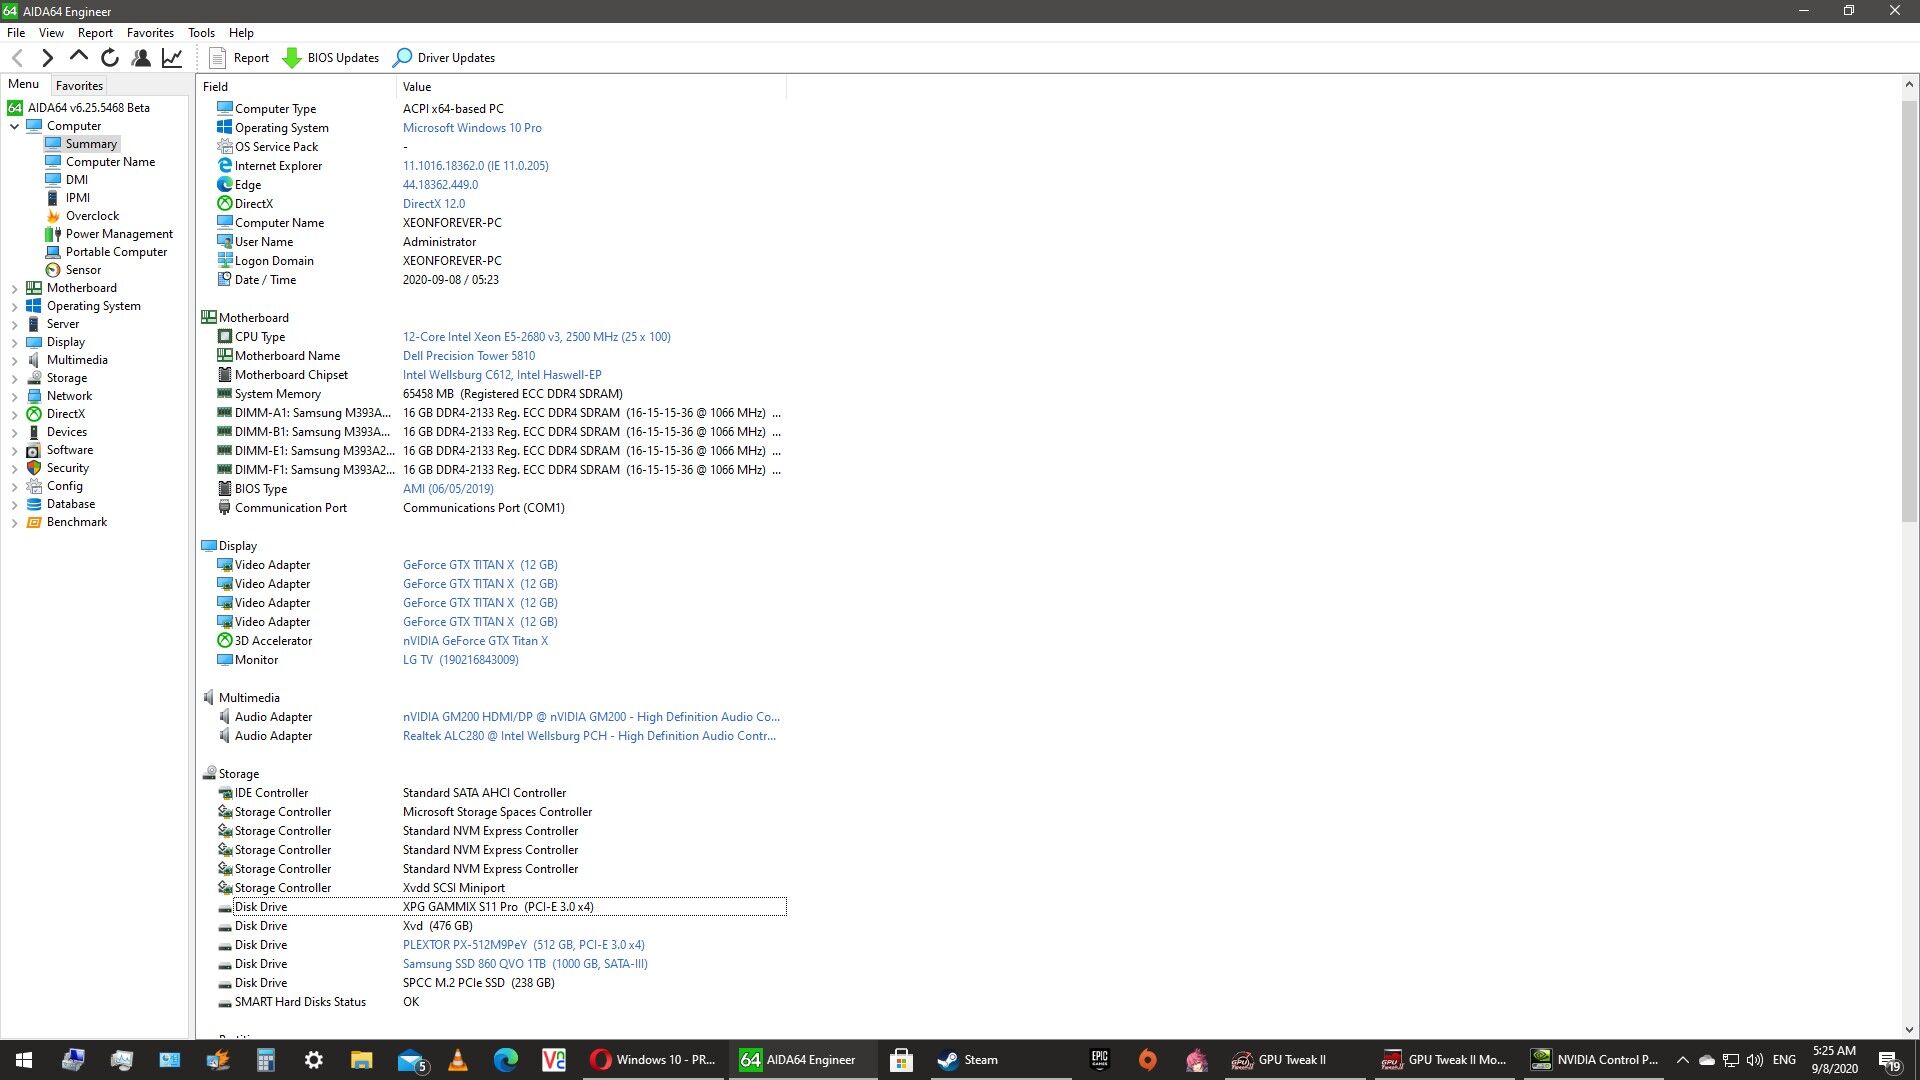The height and width of the screenshot is (1080, 1920).
Task: Click the AIDA64 v6.25.5468 Beta root item
Action: click(x=88, y=108)
